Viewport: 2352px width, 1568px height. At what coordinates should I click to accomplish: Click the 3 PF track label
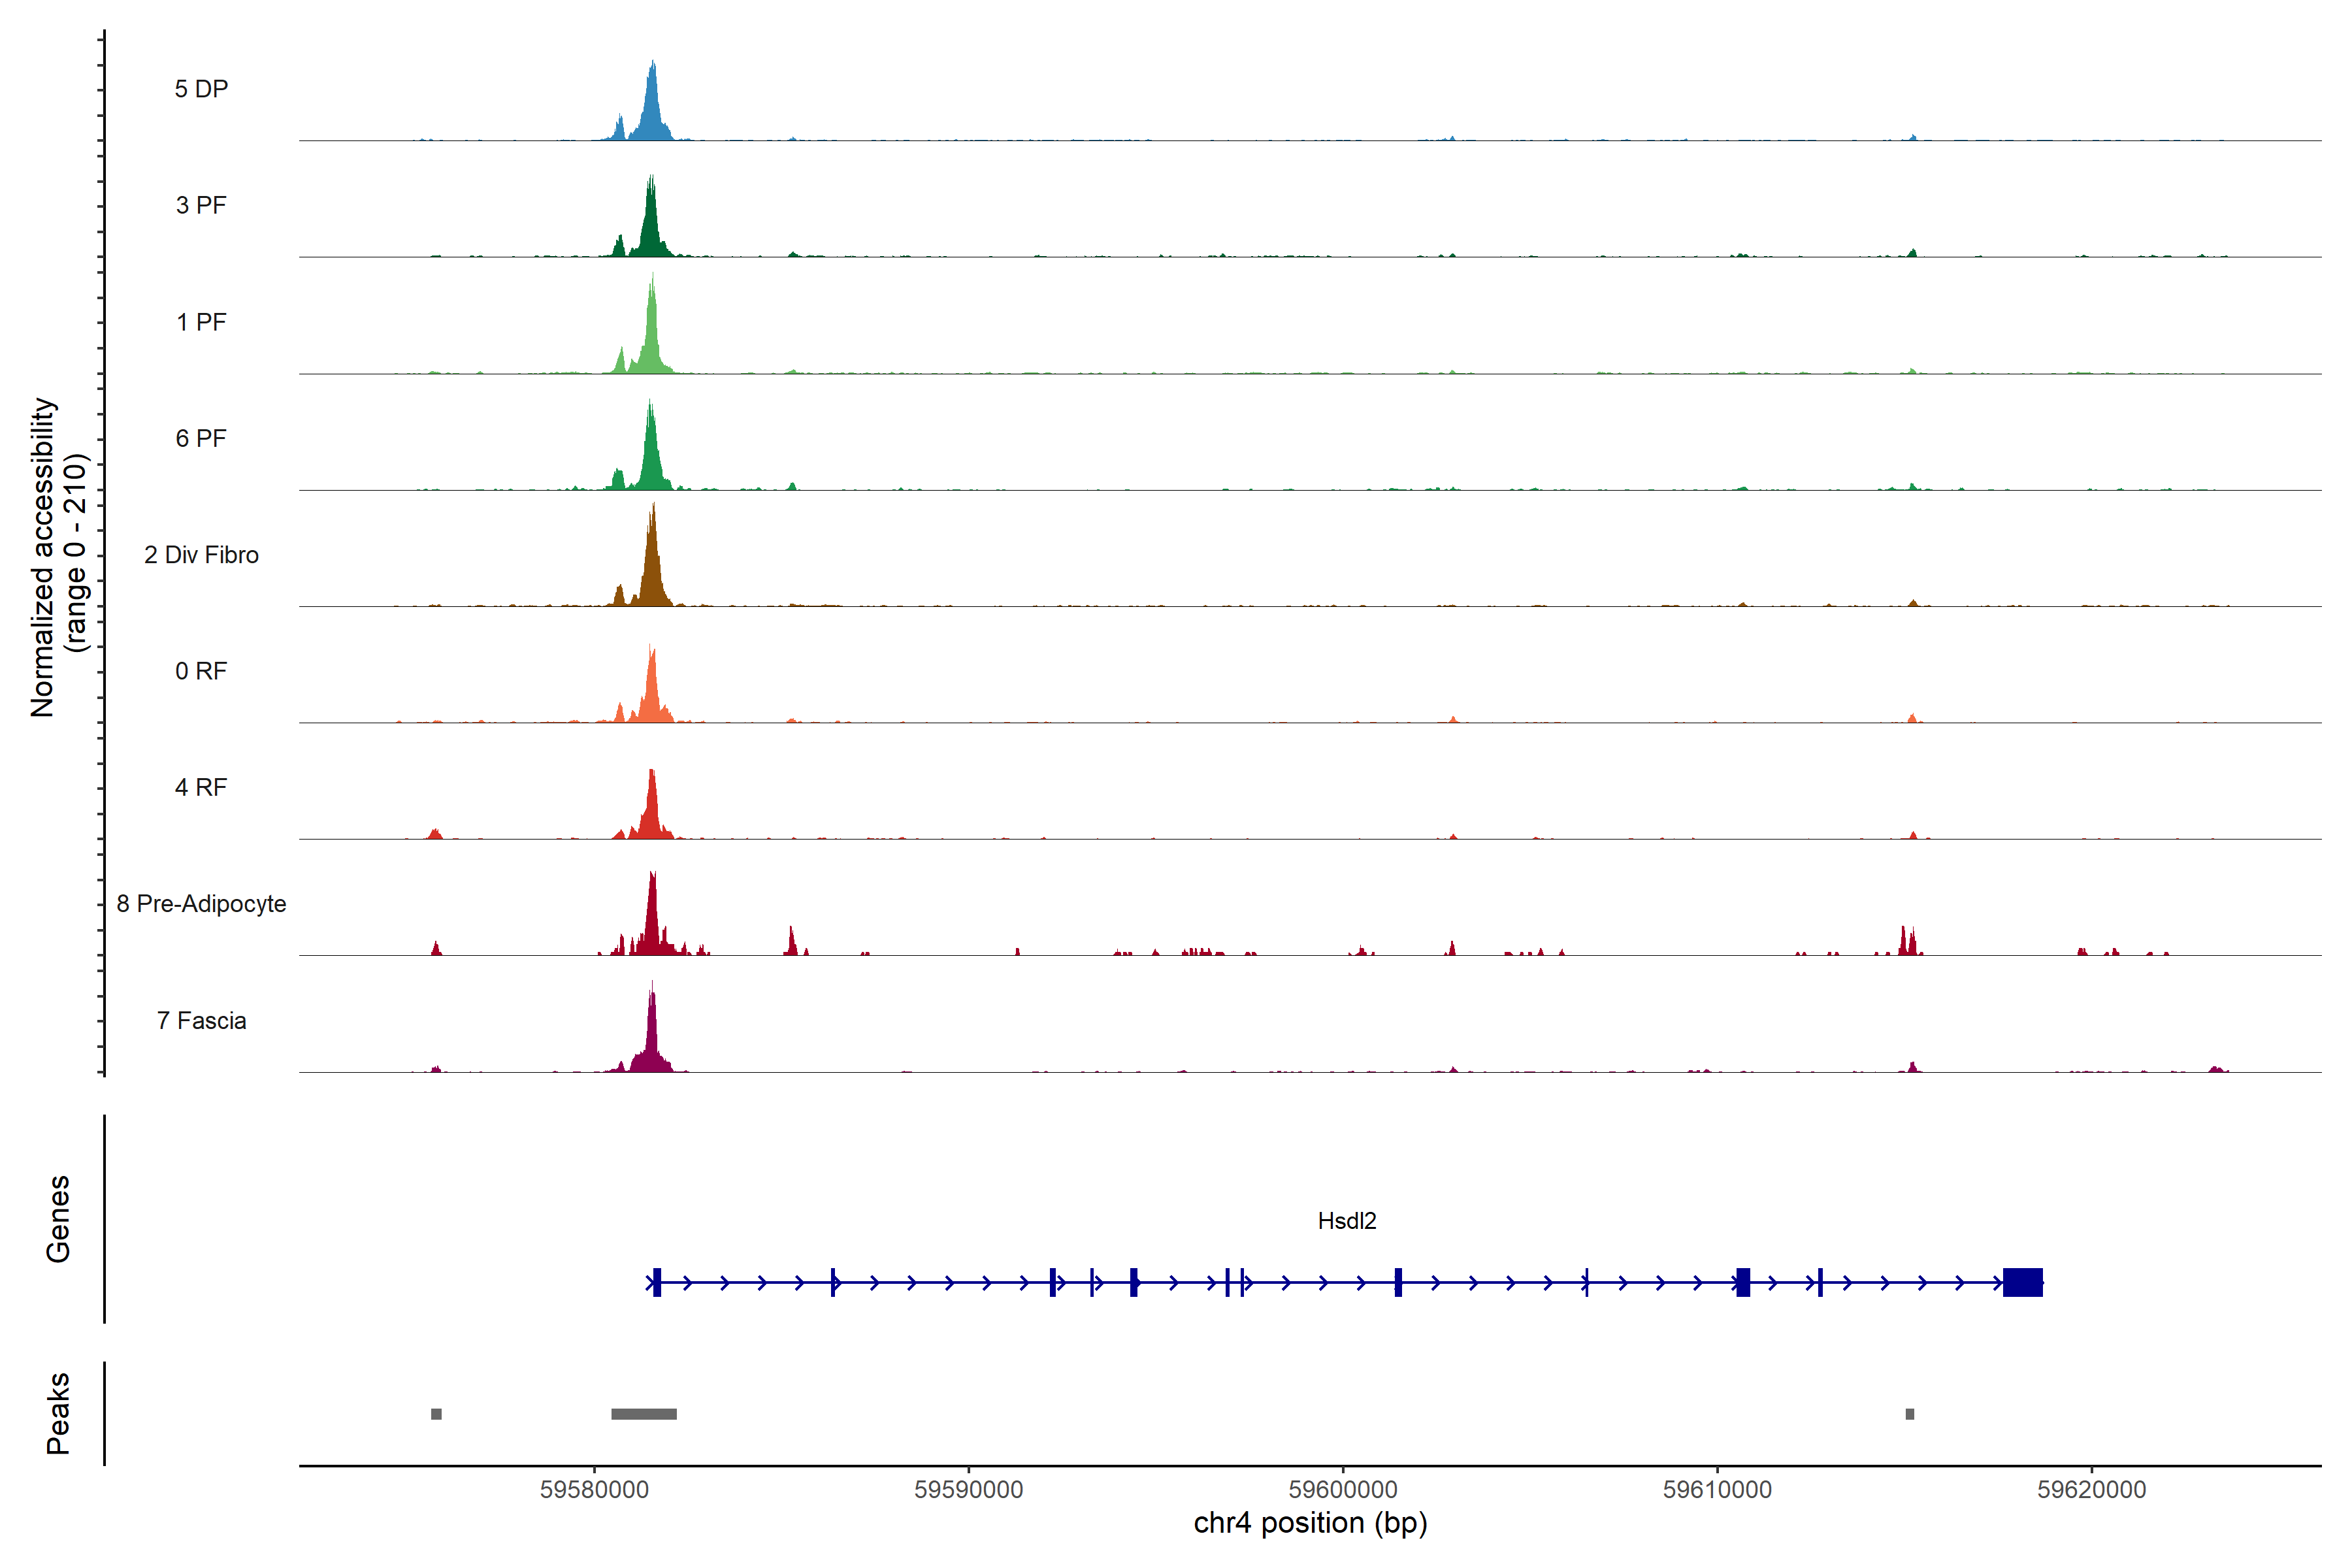click(201, 205)
